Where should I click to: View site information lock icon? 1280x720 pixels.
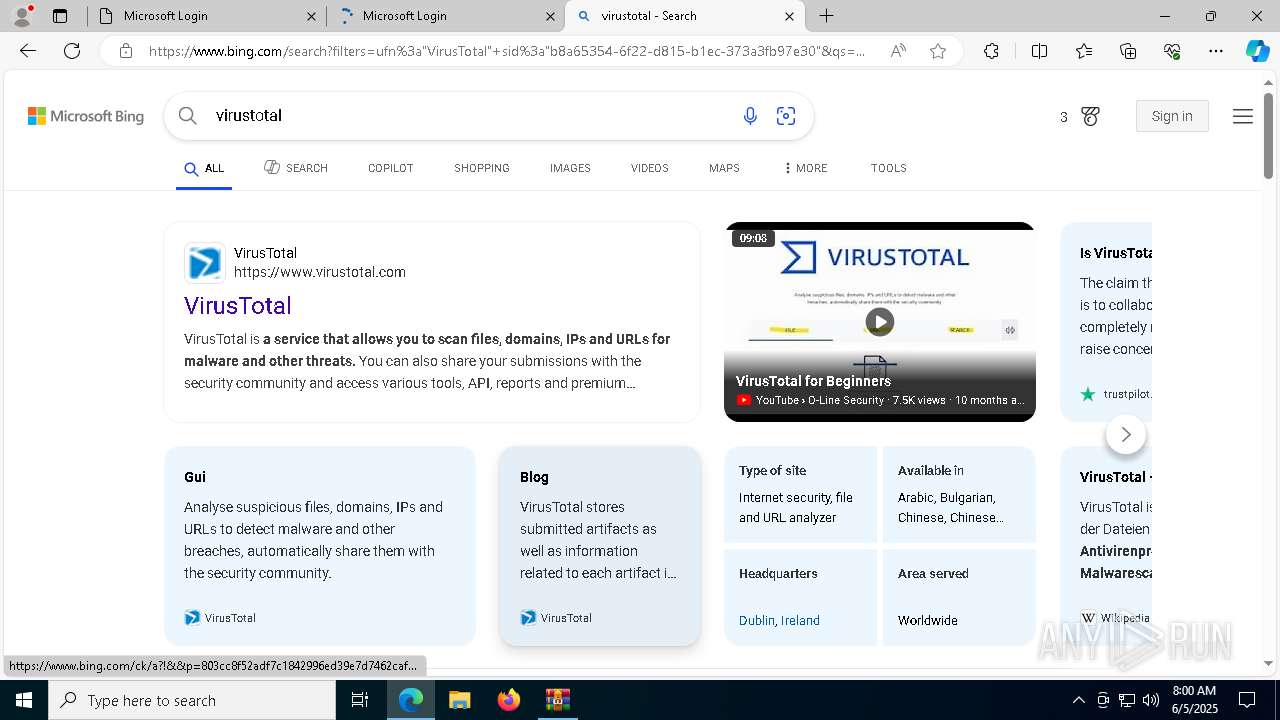(x=125, y=51)
